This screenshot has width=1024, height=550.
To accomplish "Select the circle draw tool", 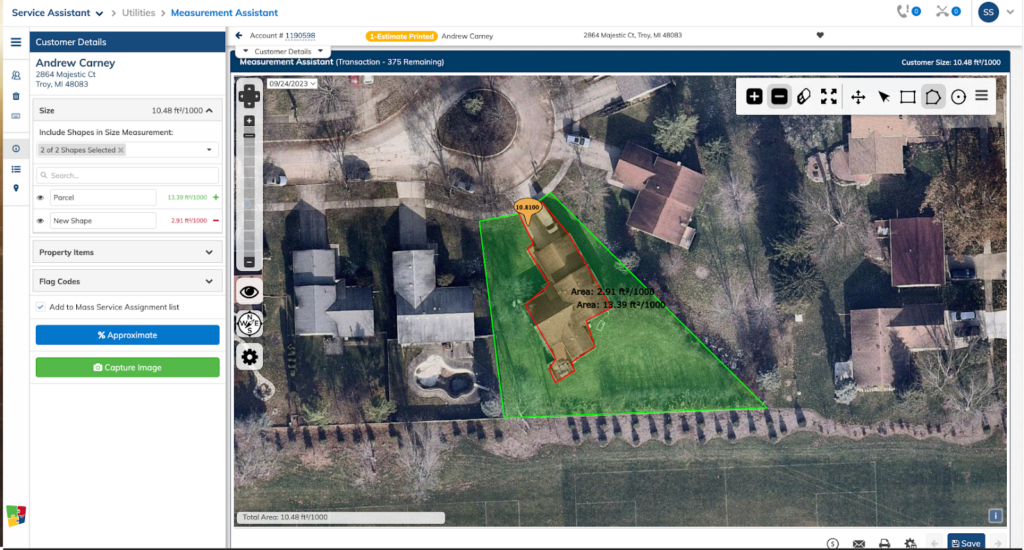I will click(x=958, y=97).
